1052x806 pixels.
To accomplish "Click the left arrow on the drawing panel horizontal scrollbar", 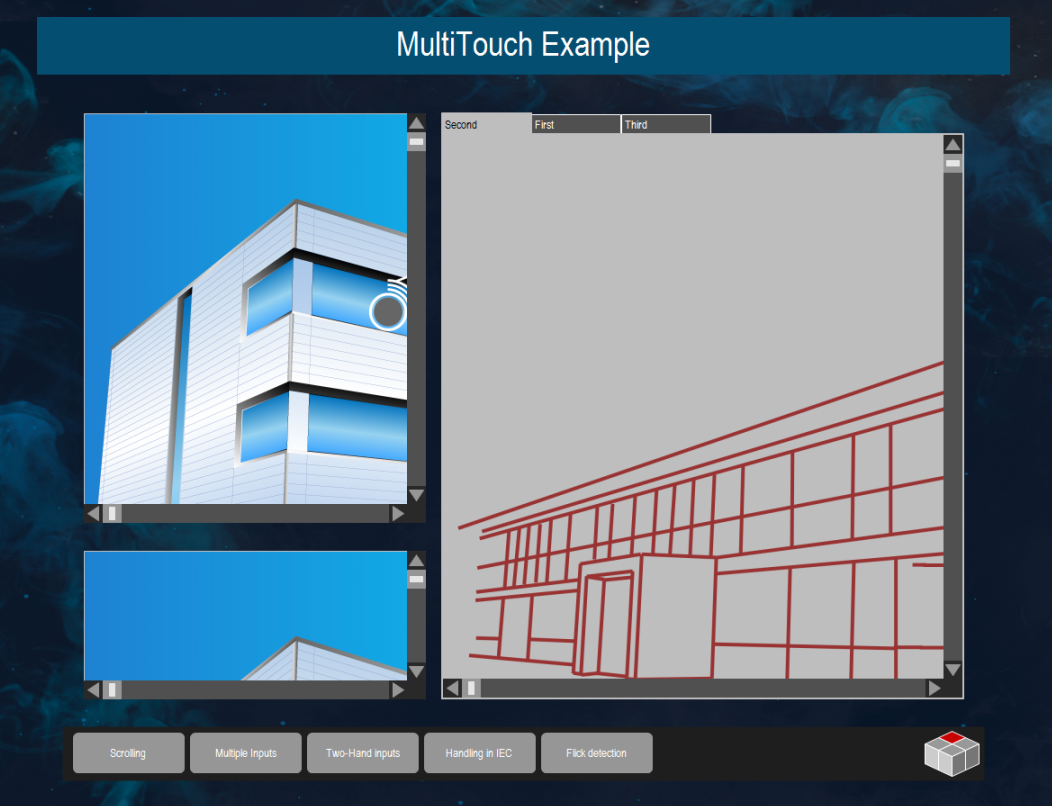I will (x=451, y=687).
